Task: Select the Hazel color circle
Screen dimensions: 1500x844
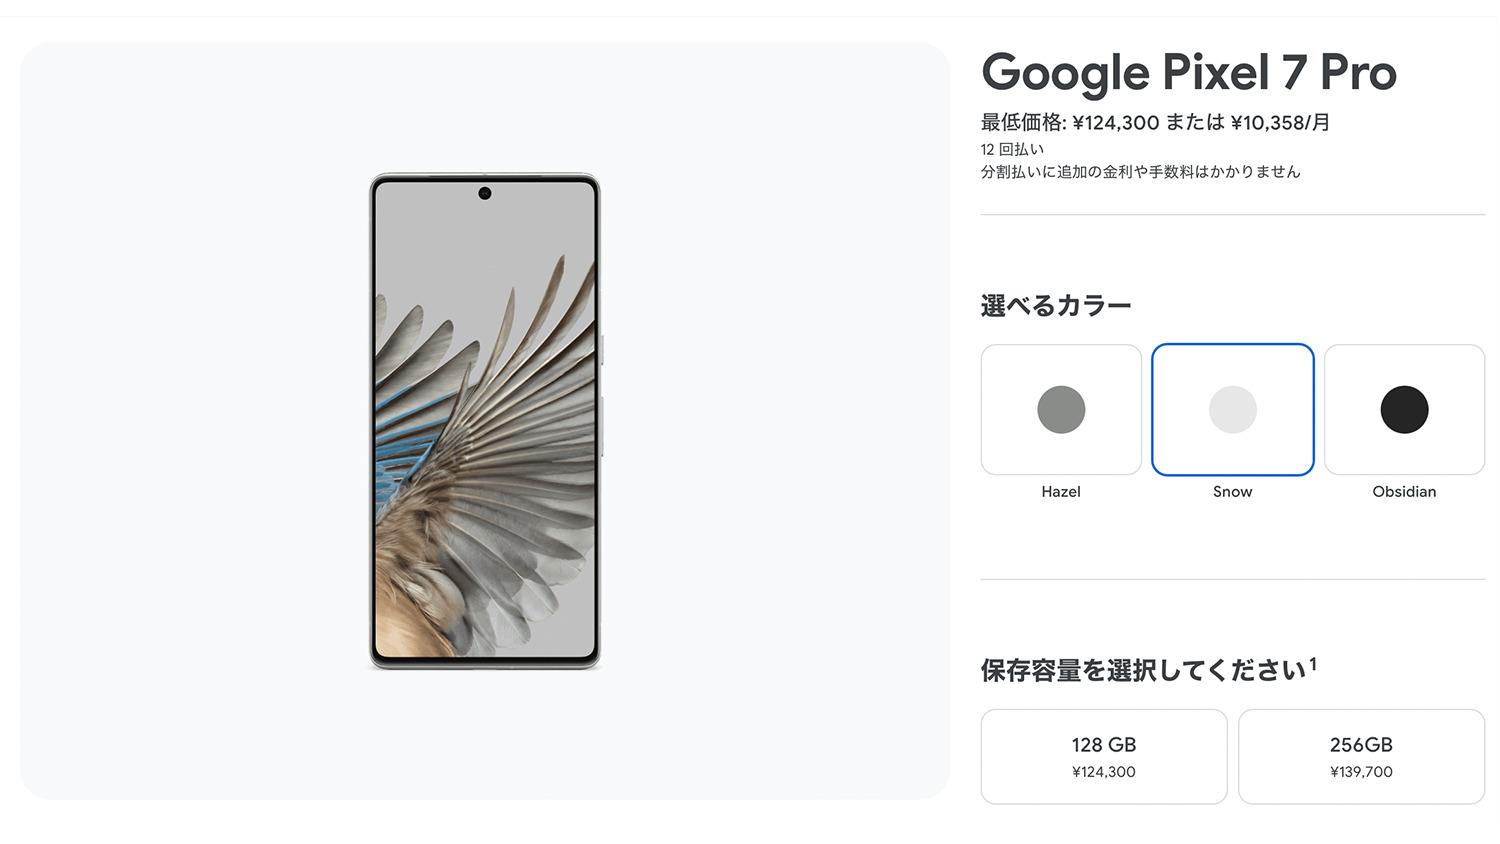Action: (1061, 409)
